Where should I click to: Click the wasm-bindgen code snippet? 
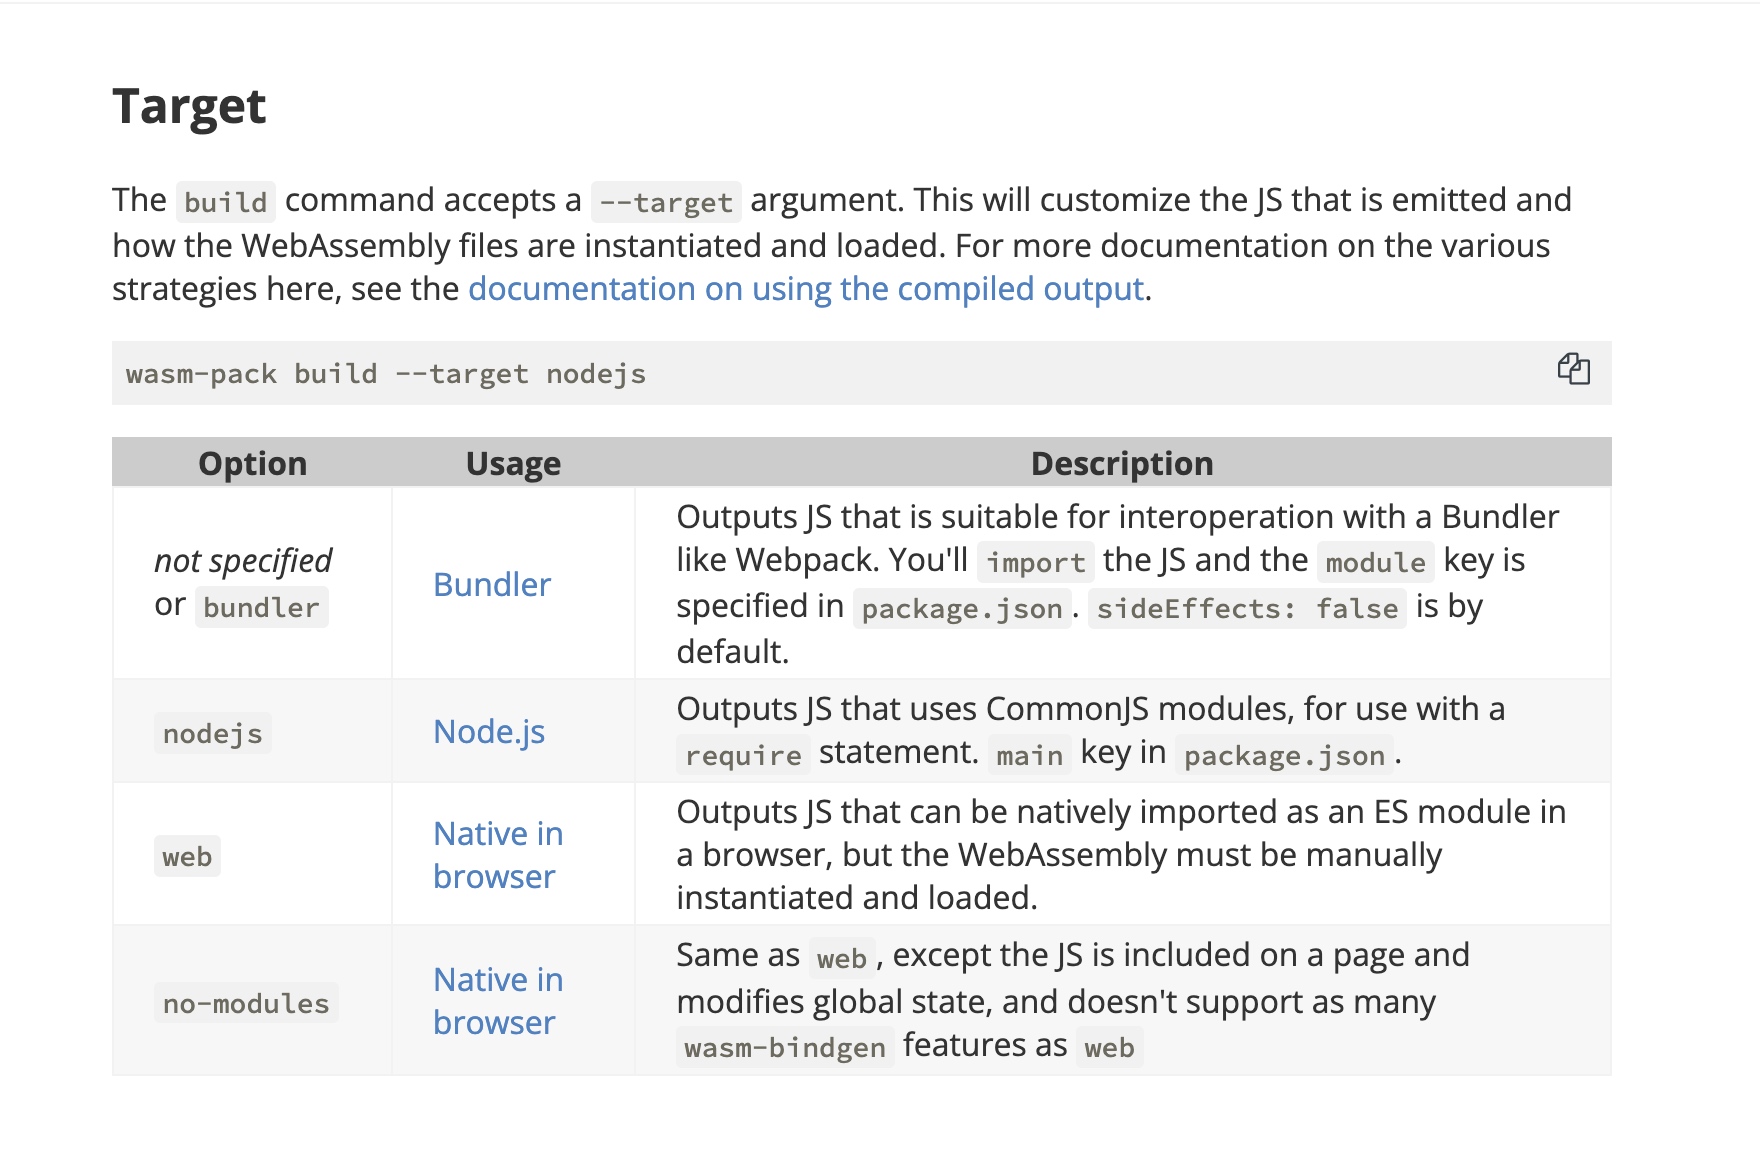pyautogui.click(x=785, y=1048)
